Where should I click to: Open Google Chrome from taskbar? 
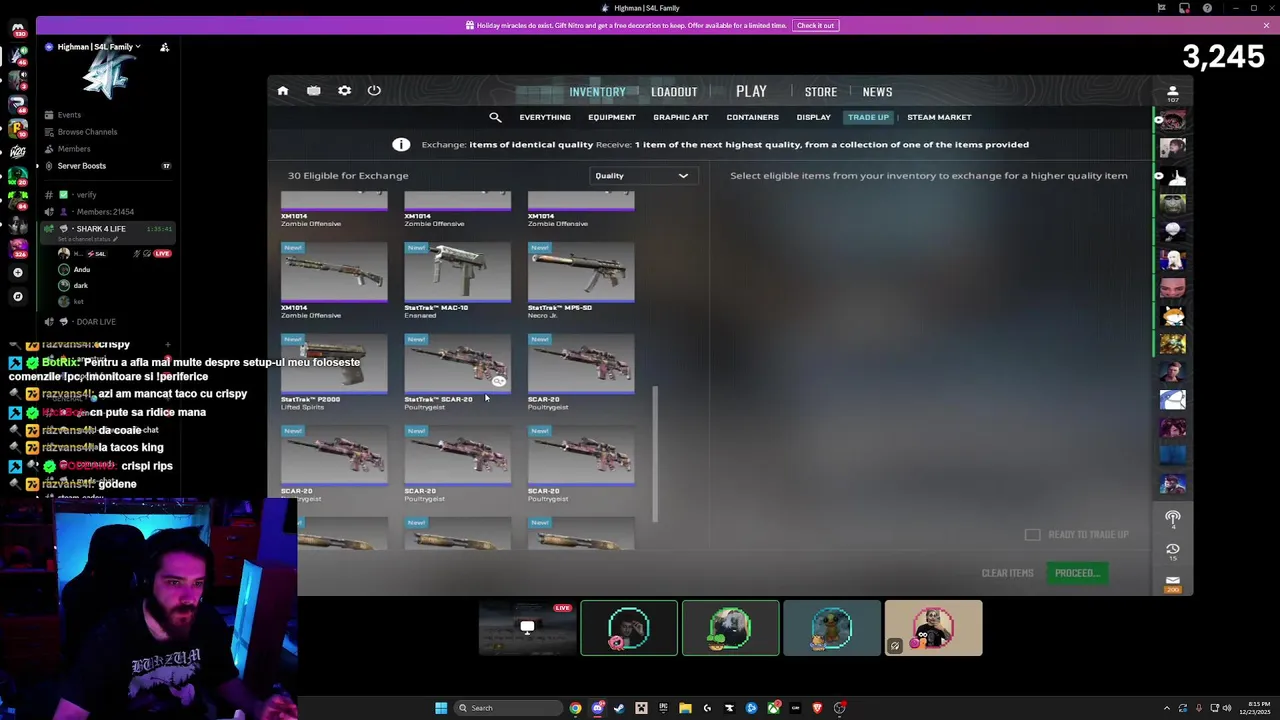tap(575, 708)
